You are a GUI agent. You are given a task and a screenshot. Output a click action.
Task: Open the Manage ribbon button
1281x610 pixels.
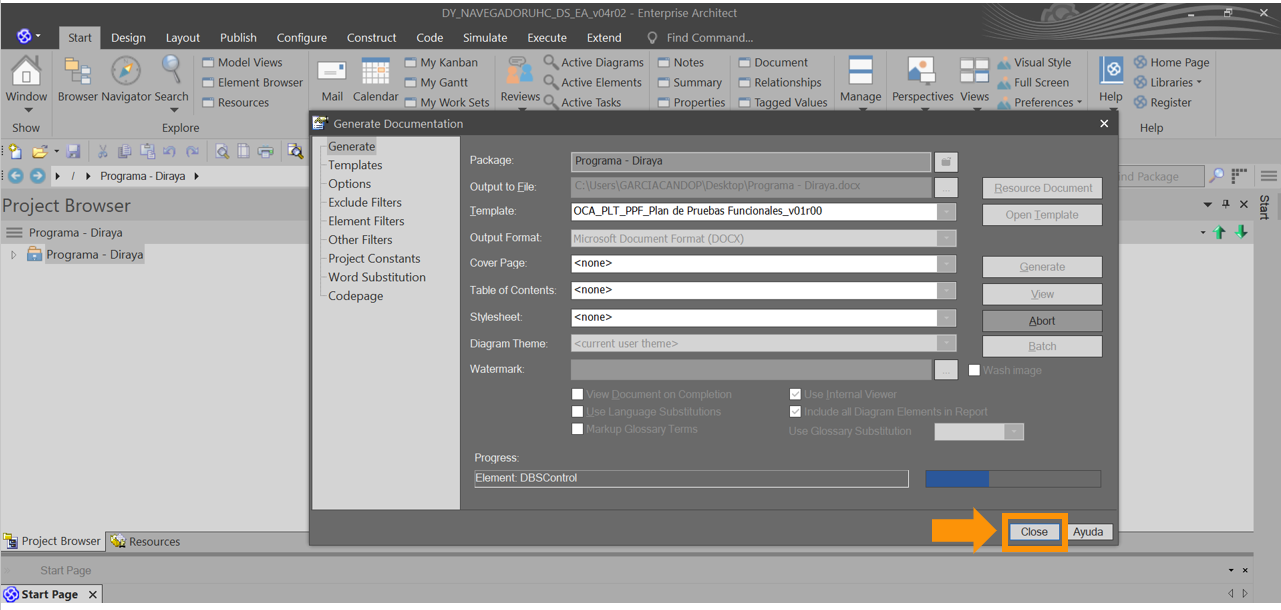pyautogui.click(x=860, y=80)
